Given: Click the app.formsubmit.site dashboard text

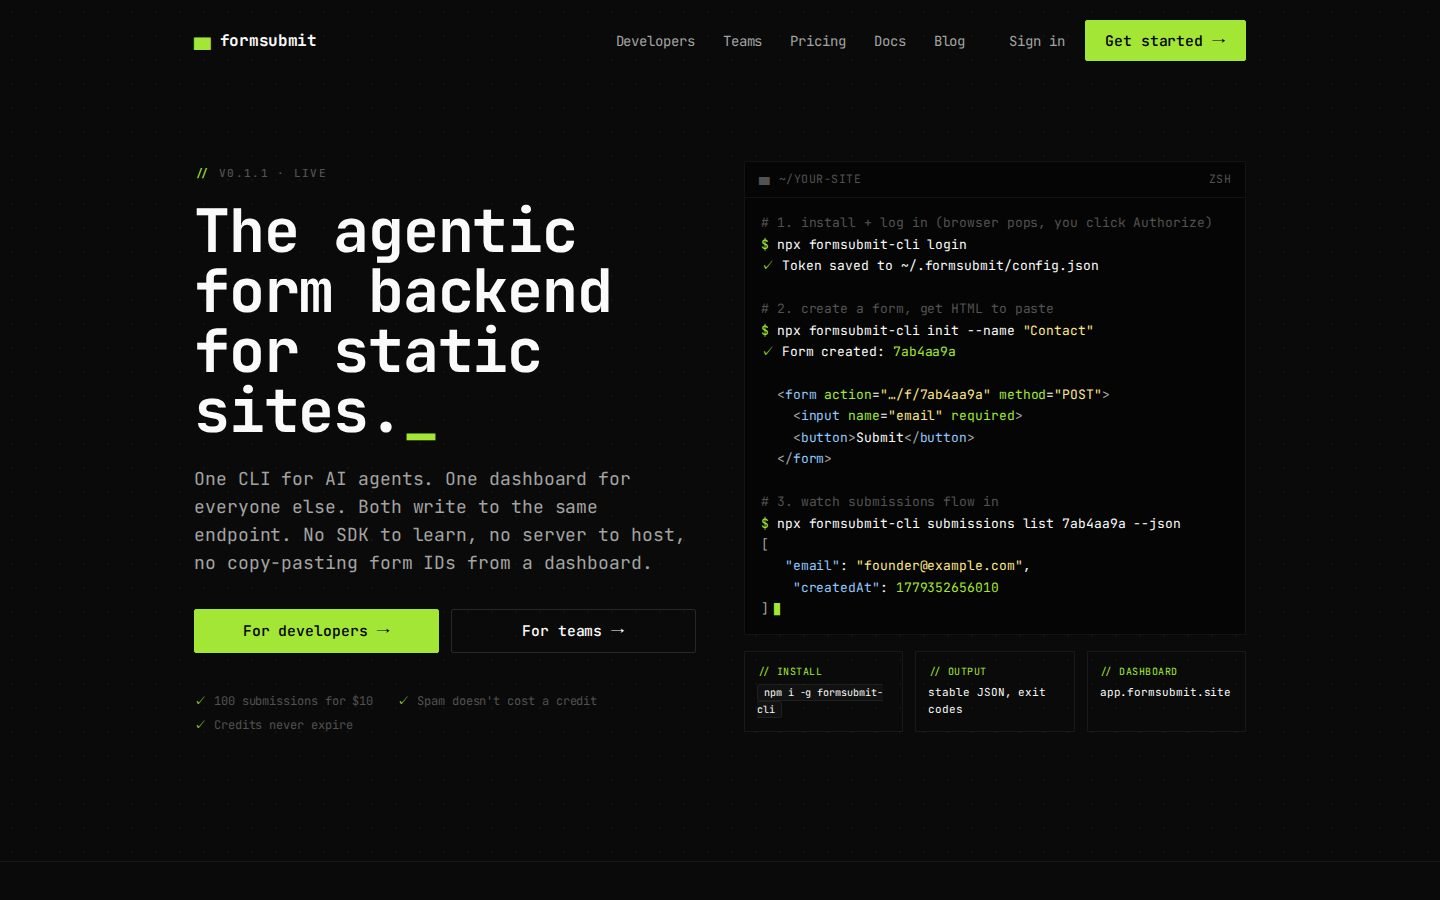Looking at the screenshot, I should [x=1165, y=692].
